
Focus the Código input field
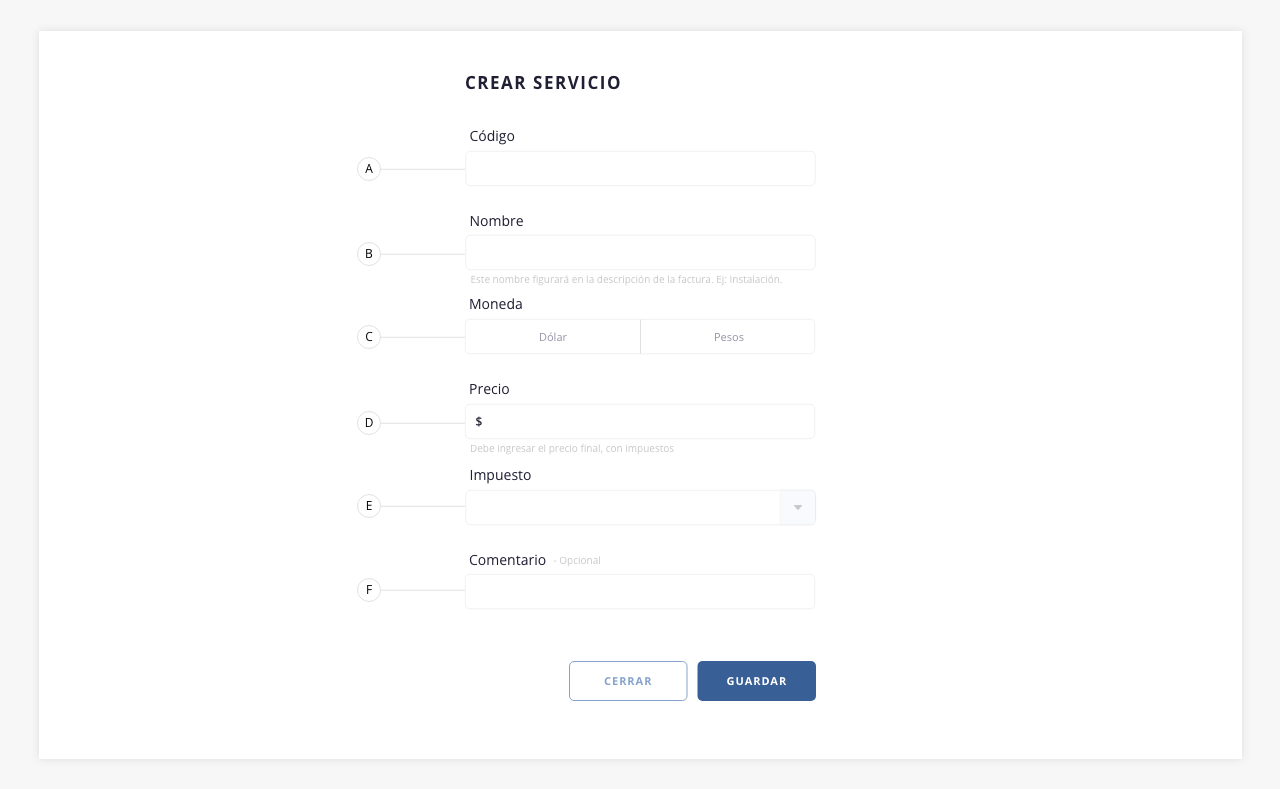[640, 169]
